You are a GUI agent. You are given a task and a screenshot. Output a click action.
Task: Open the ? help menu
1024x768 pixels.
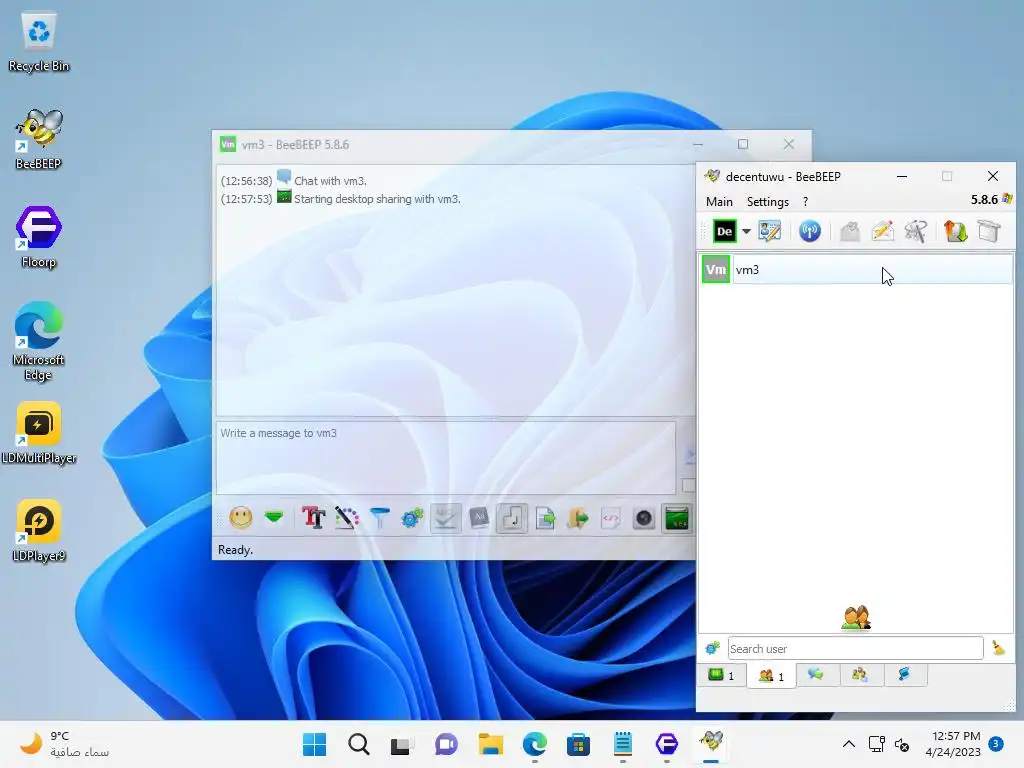click(x=805, y=202)
